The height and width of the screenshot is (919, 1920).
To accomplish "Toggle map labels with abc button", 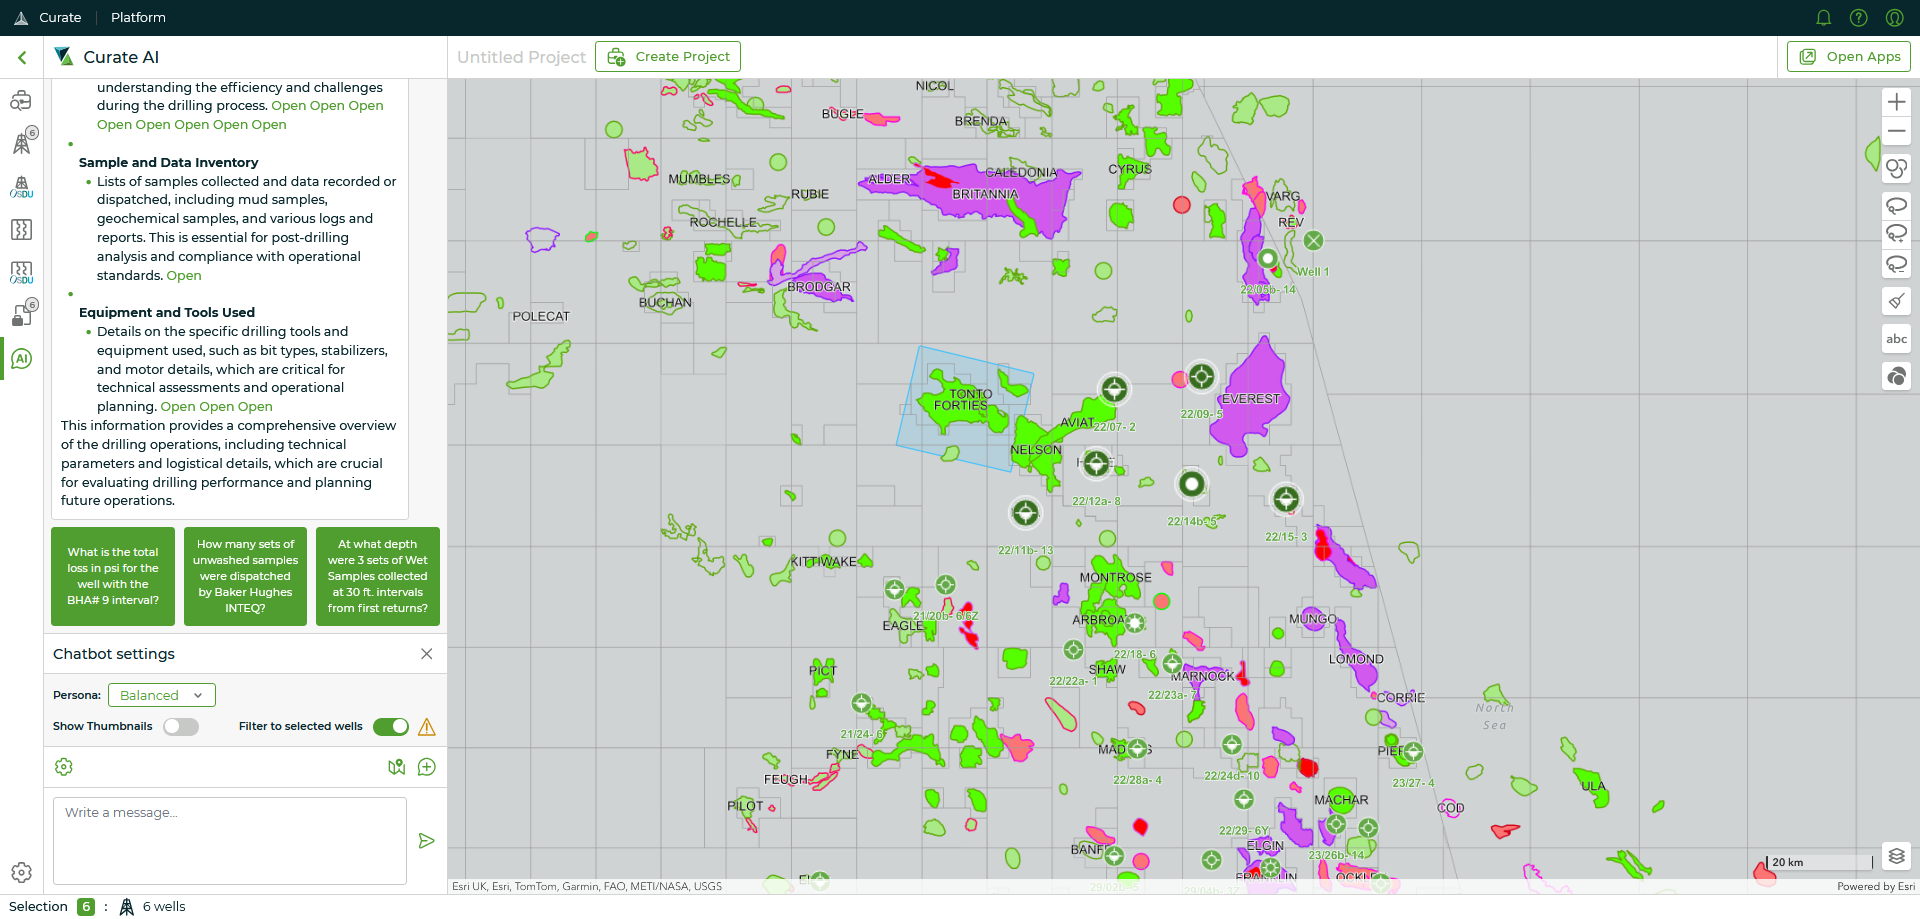I will [x=1896, y=339].
